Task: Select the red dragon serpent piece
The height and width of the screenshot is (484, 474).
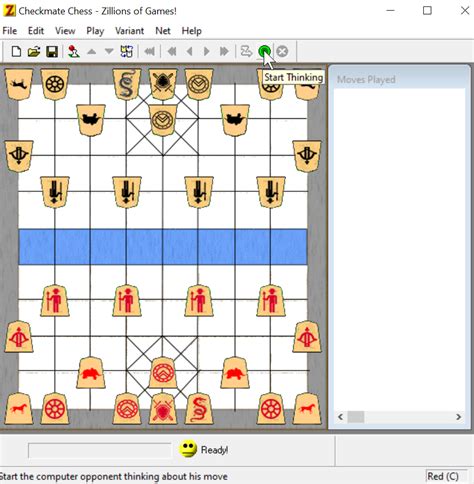Action: (199, 408)
